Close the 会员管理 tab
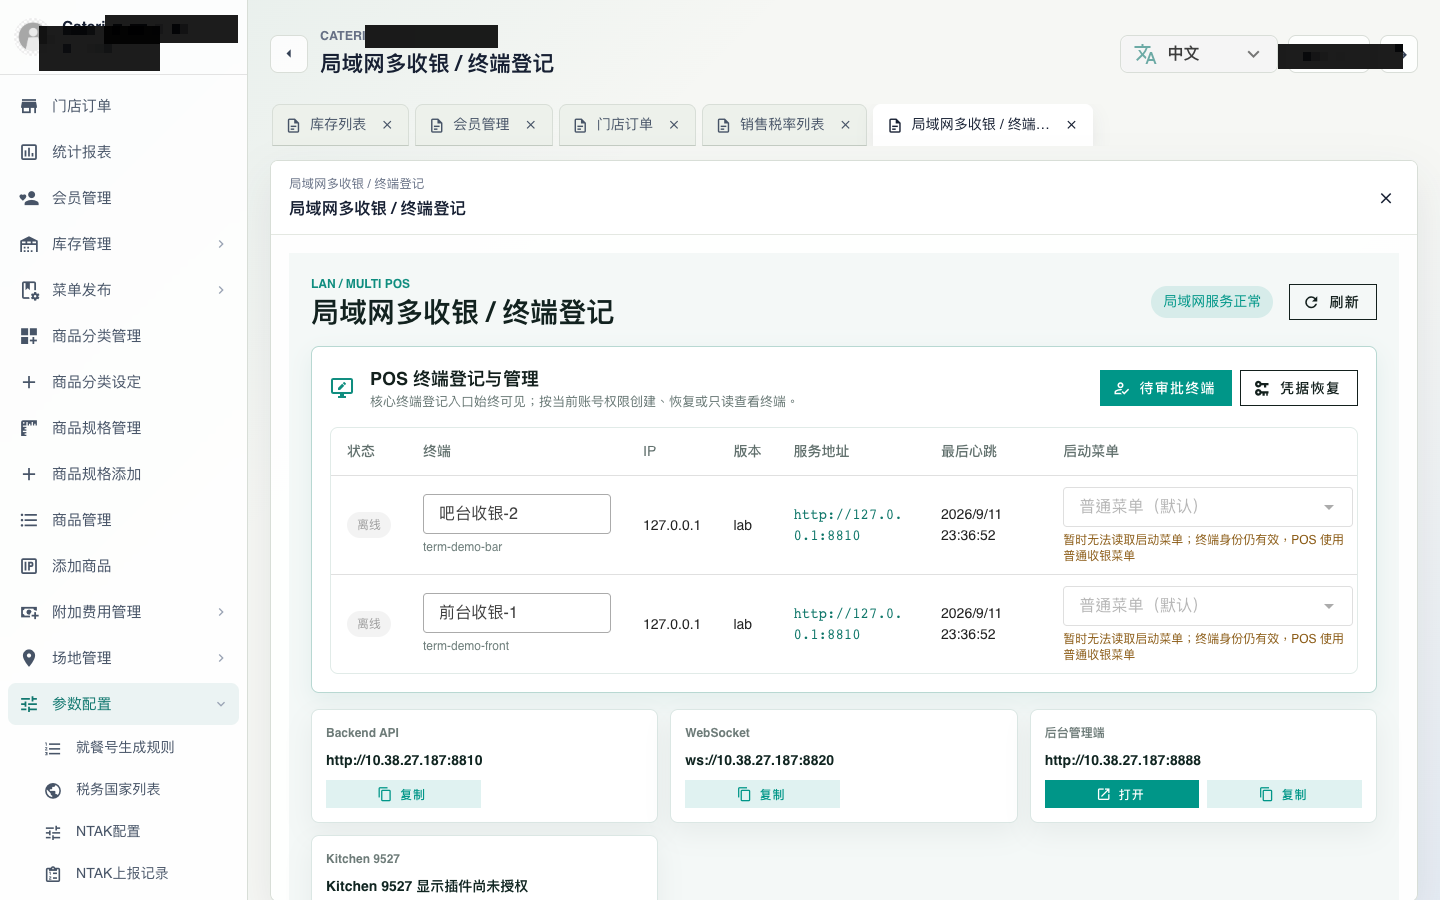 point(531,125)
